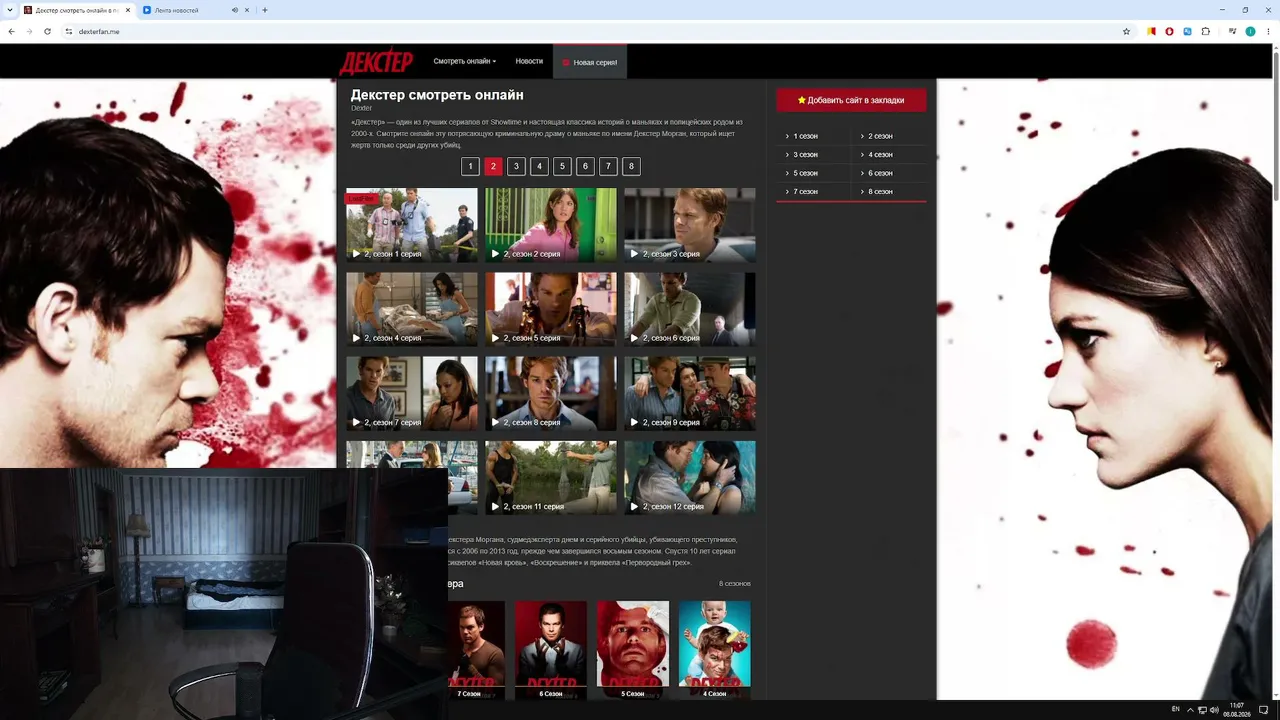Viewport: 1280px width, 720px height.
Task: Open site information icon in address bar
Action: [x=69, y=31]
